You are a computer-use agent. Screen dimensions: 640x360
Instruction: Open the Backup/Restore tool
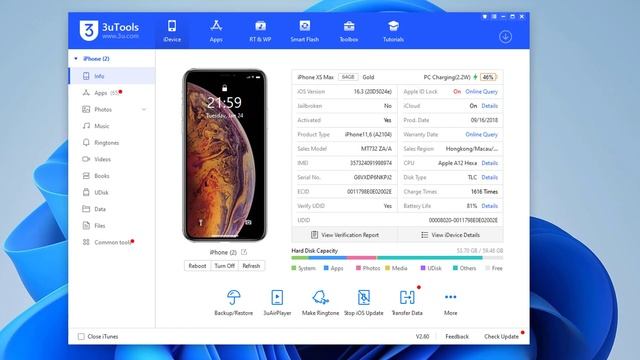(x=233, y=302)
